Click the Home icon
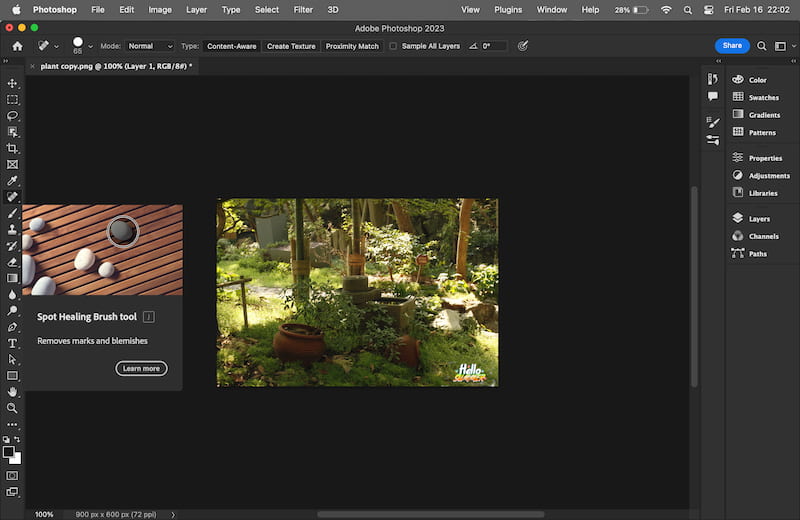 click(x=17, y=46)
